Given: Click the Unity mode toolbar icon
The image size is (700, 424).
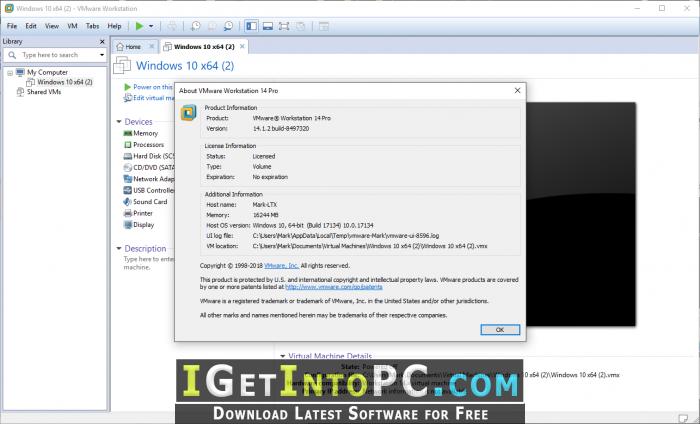Looking at the screenshot, I should 300,26.
